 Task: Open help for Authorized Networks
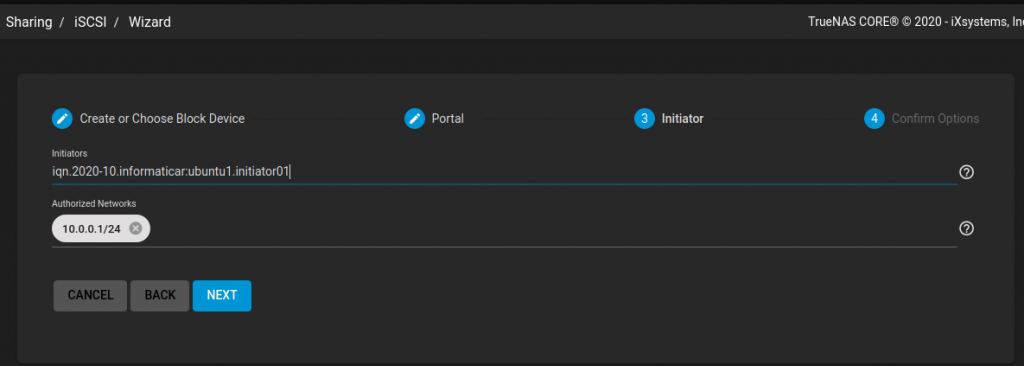coord(967,228)
